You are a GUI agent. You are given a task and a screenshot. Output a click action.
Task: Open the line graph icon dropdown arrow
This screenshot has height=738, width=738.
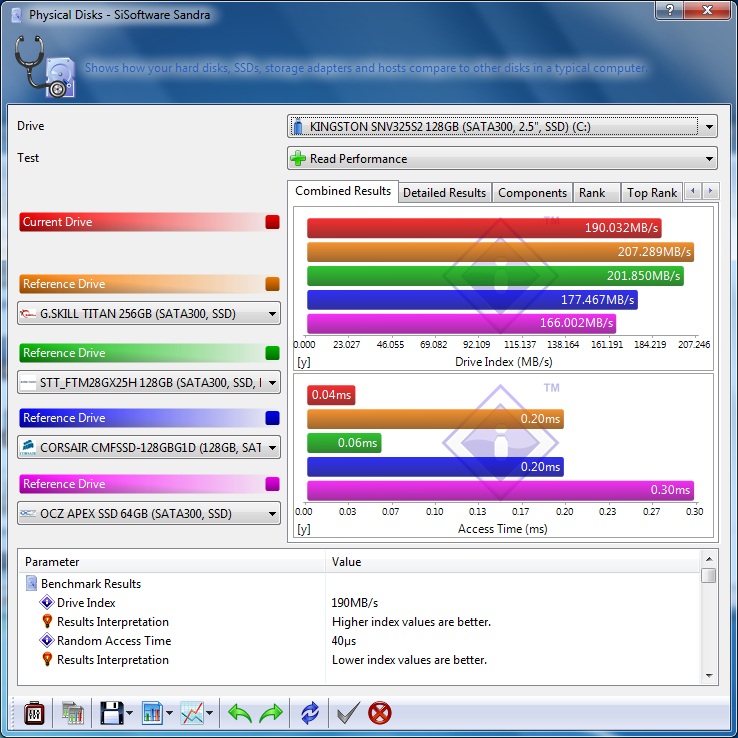pyautogui.click(x=209, y=714)
